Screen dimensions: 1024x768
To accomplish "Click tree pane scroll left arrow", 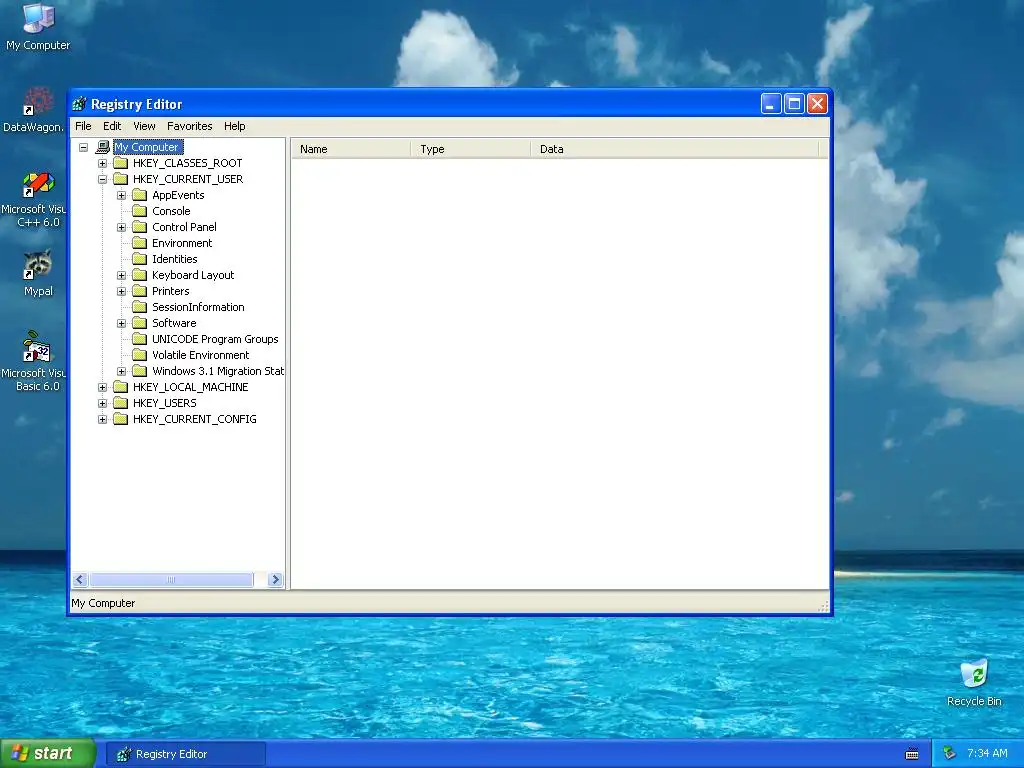I will pyautogui.click(x=80, y=579).
